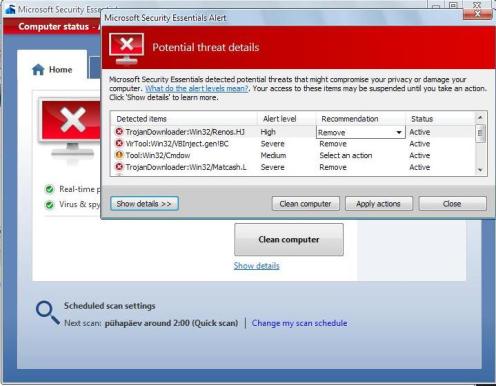The height and width of the screenshot is (386, 496).
Task: Expand details with Show details >> button
Action: (144, 203)
